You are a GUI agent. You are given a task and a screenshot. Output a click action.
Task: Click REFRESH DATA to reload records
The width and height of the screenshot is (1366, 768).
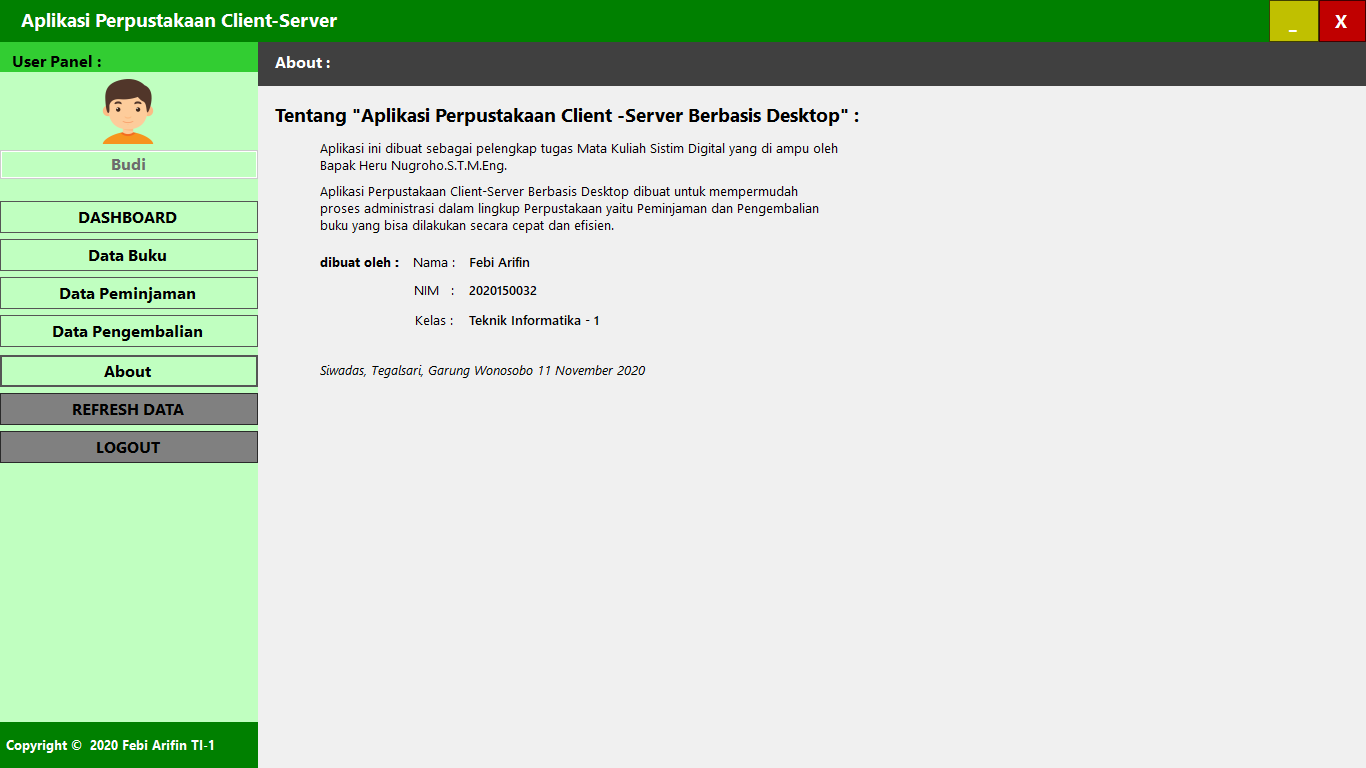coord(128,409)
